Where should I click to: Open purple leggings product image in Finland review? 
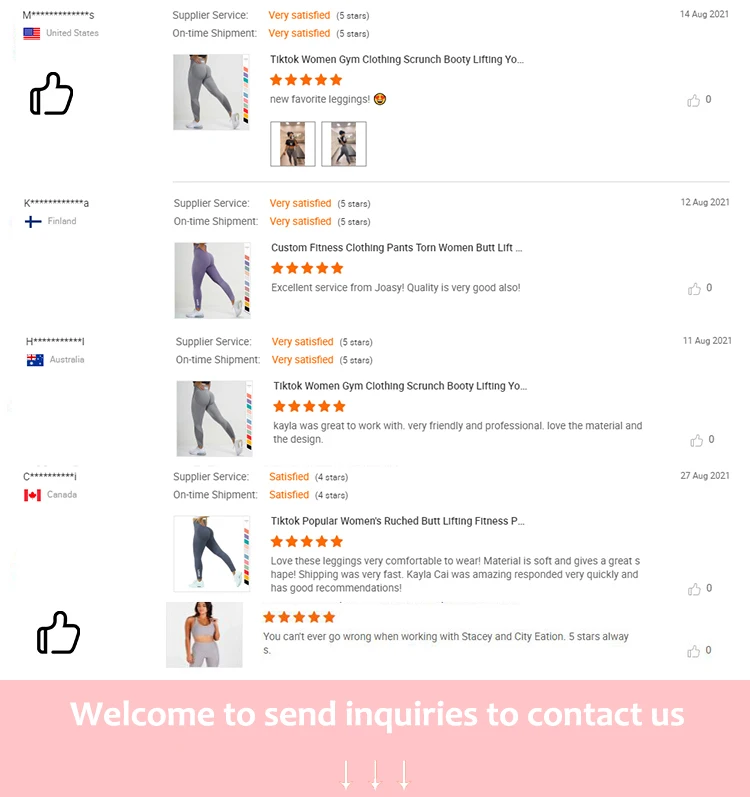212,280
